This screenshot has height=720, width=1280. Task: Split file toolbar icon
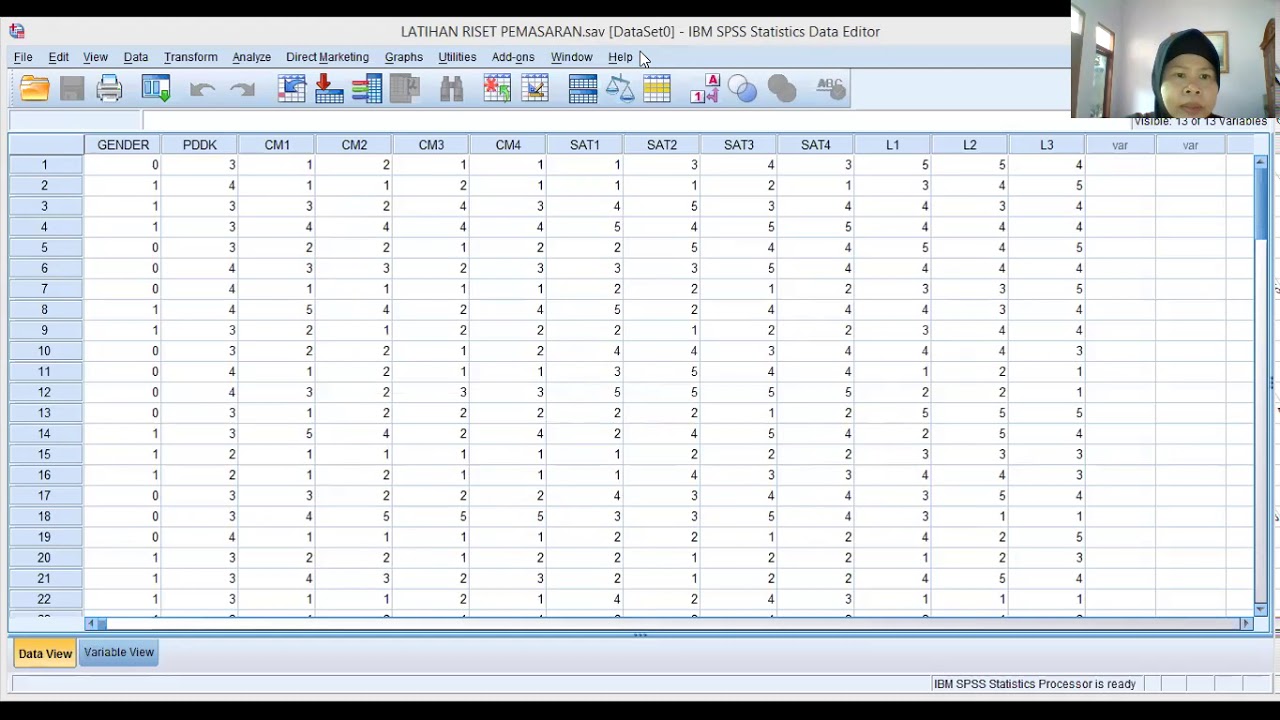point(583,89)
